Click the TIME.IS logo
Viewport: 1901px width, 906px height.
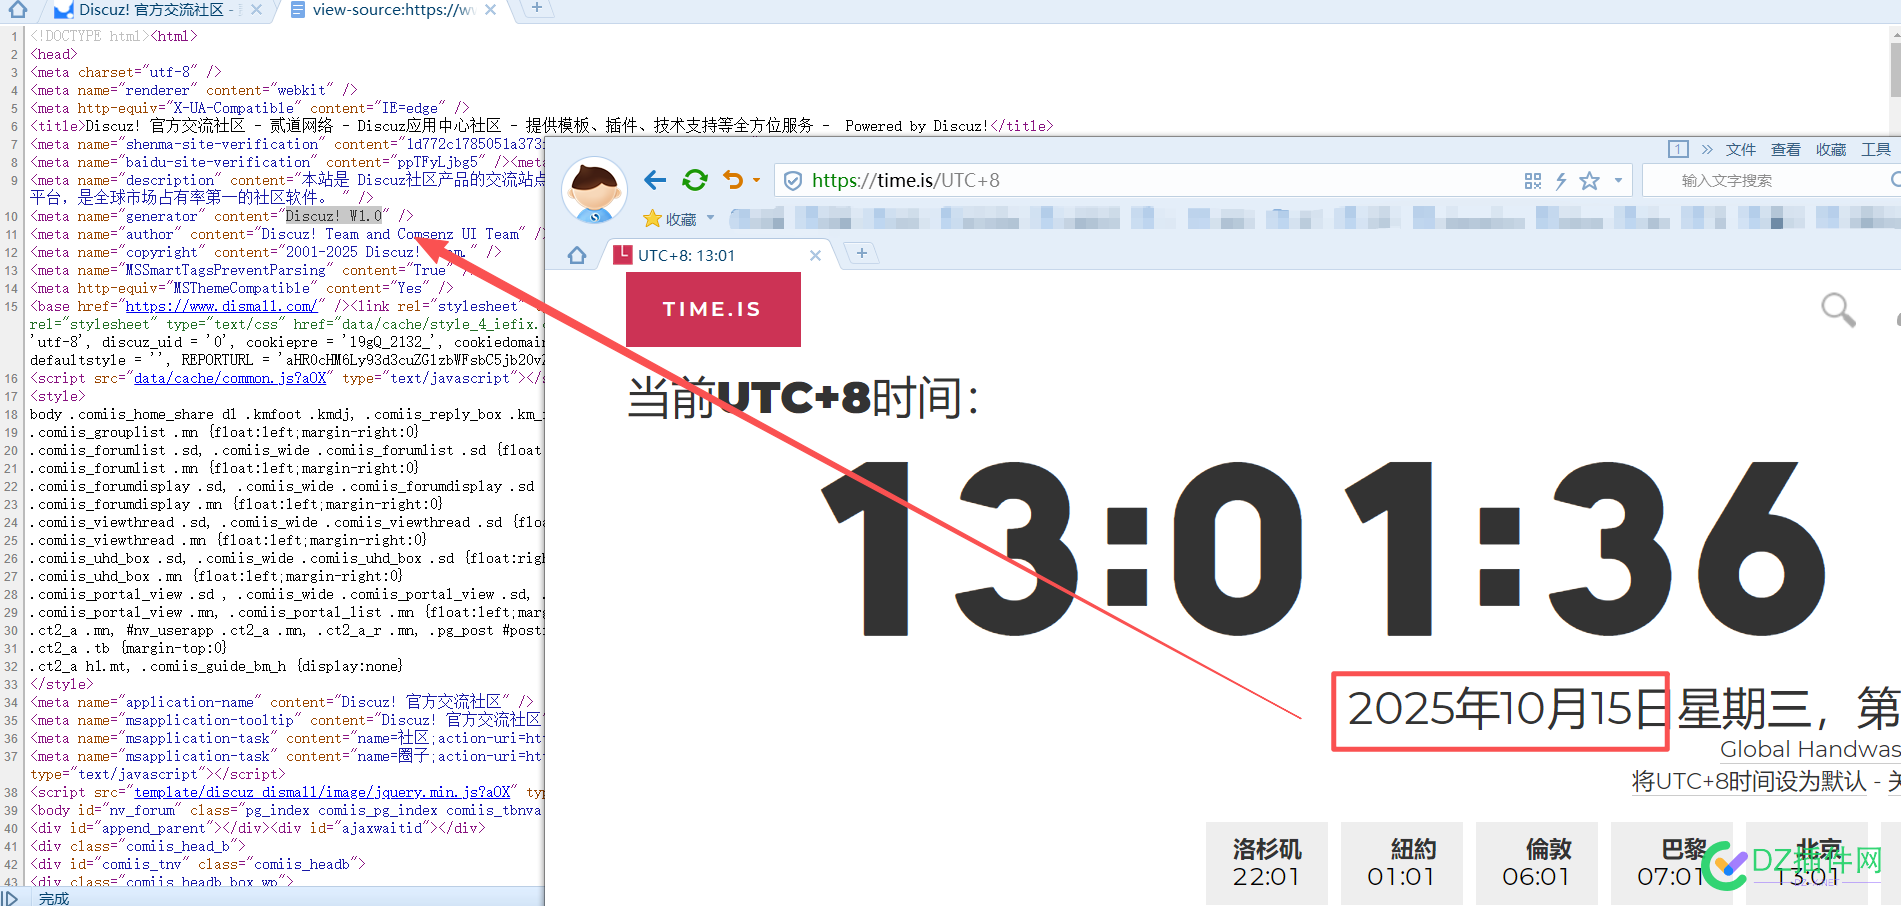pos(713,309)
